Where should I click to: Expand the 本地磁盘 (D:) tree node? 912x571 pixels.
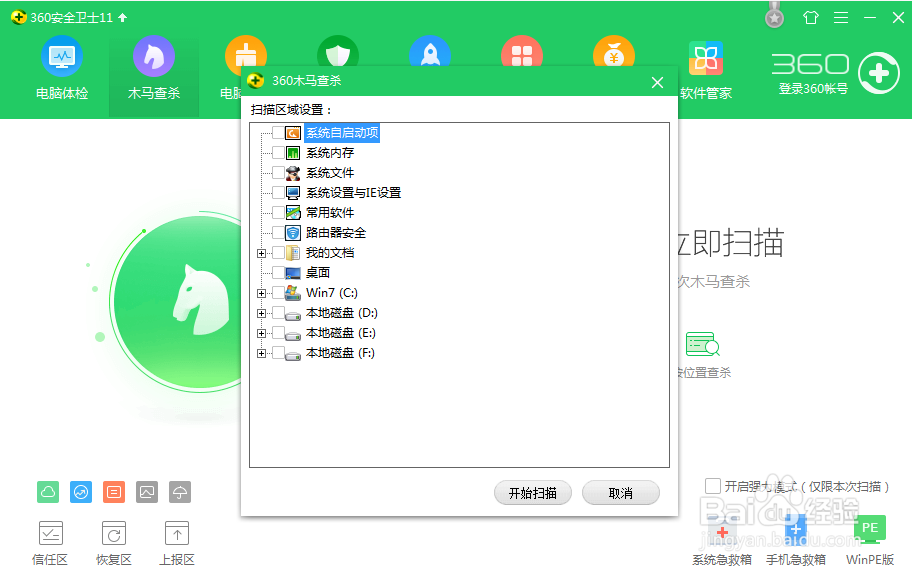pos(261,313)
